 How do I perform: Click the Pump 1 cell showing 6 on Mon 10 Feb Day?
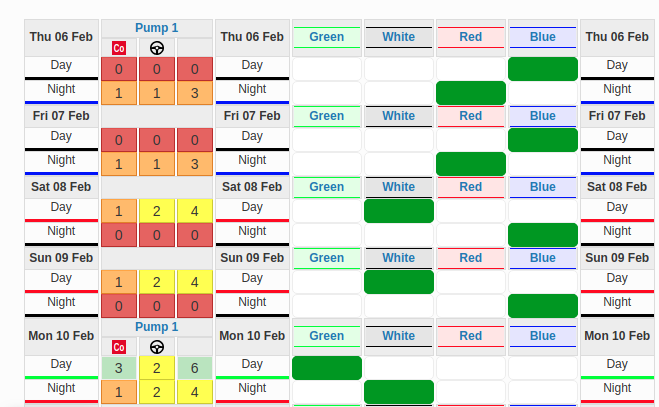(x=195, y=368)
